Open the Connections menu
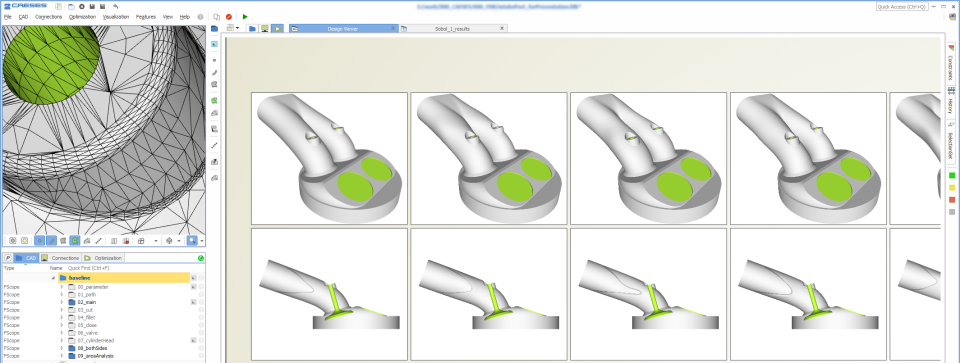Screen dimensions: 960x363 (48, 17)
